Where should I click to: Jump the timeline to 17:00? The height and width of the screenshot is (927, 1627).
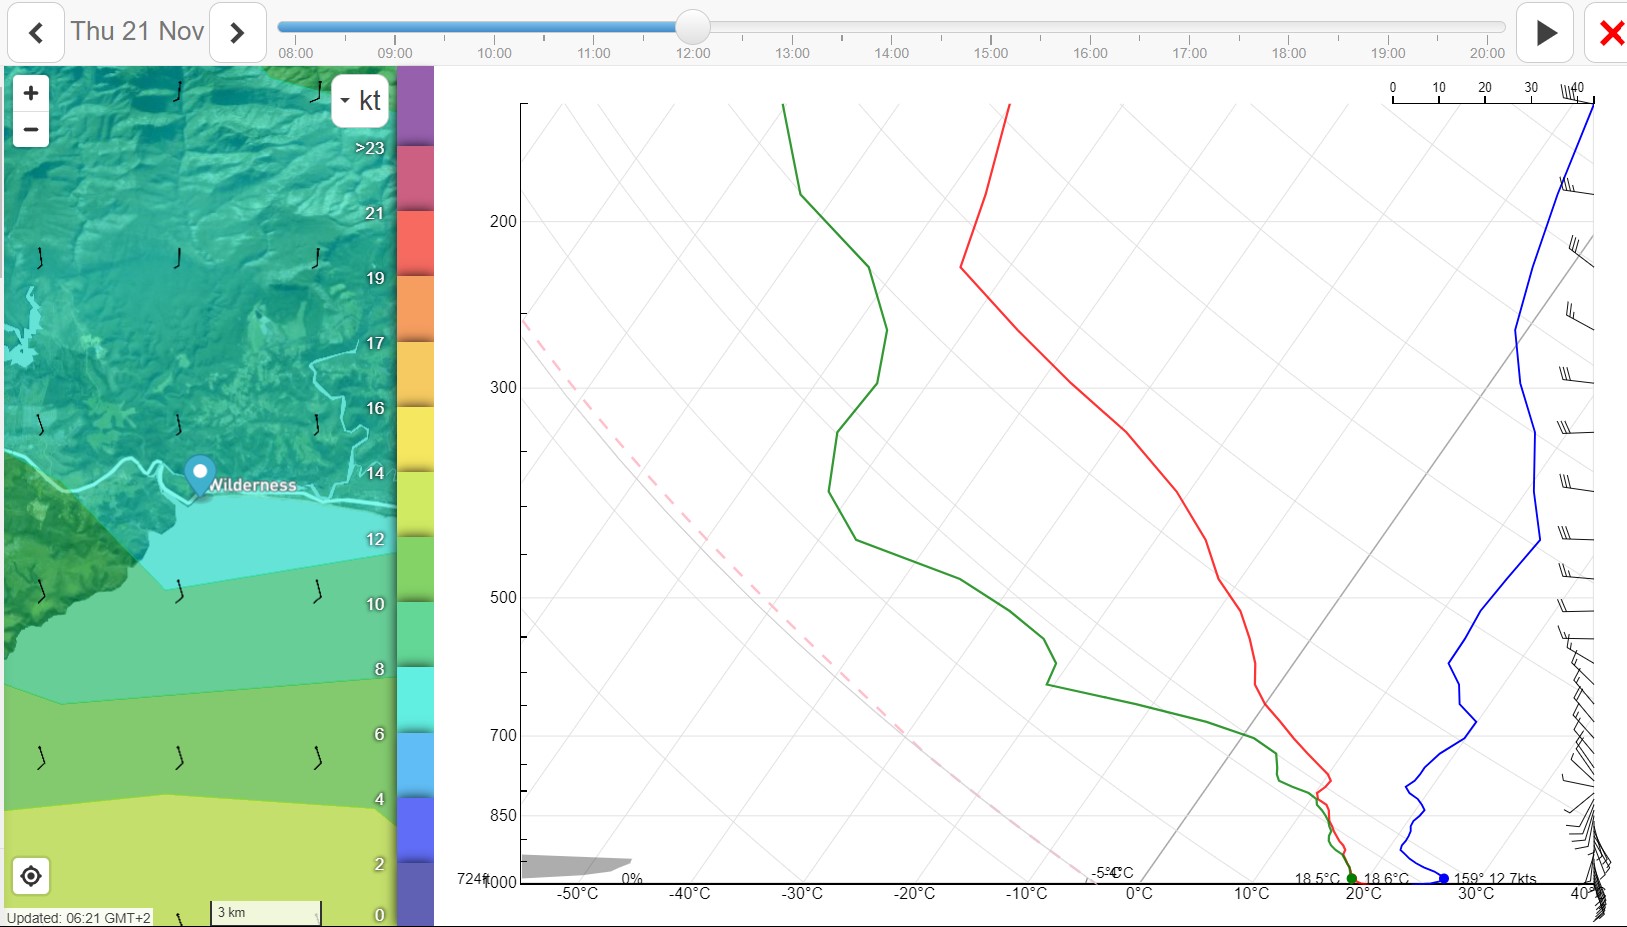tap(1190, 53)
